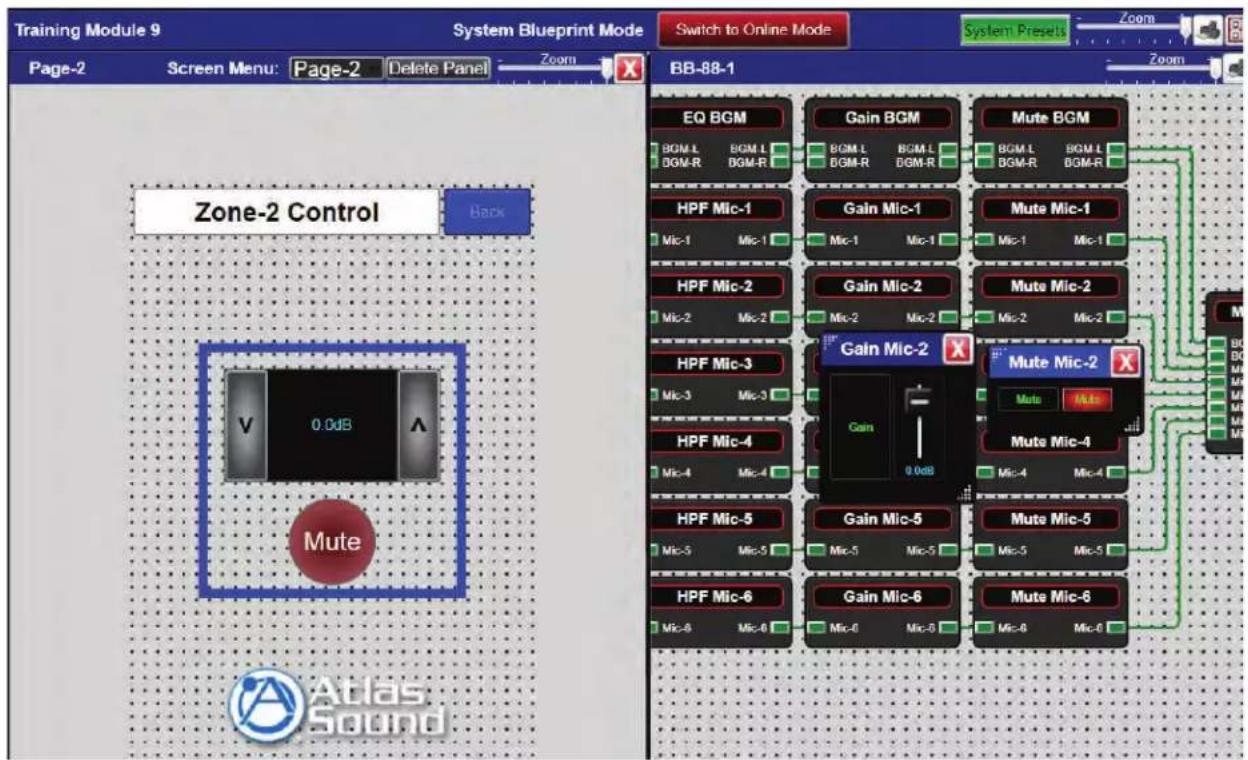Image resolution: width=1248 pixels, height=760 pixels.
Task: Select the HPF Mic-6 block header
Action: (716, 597)
